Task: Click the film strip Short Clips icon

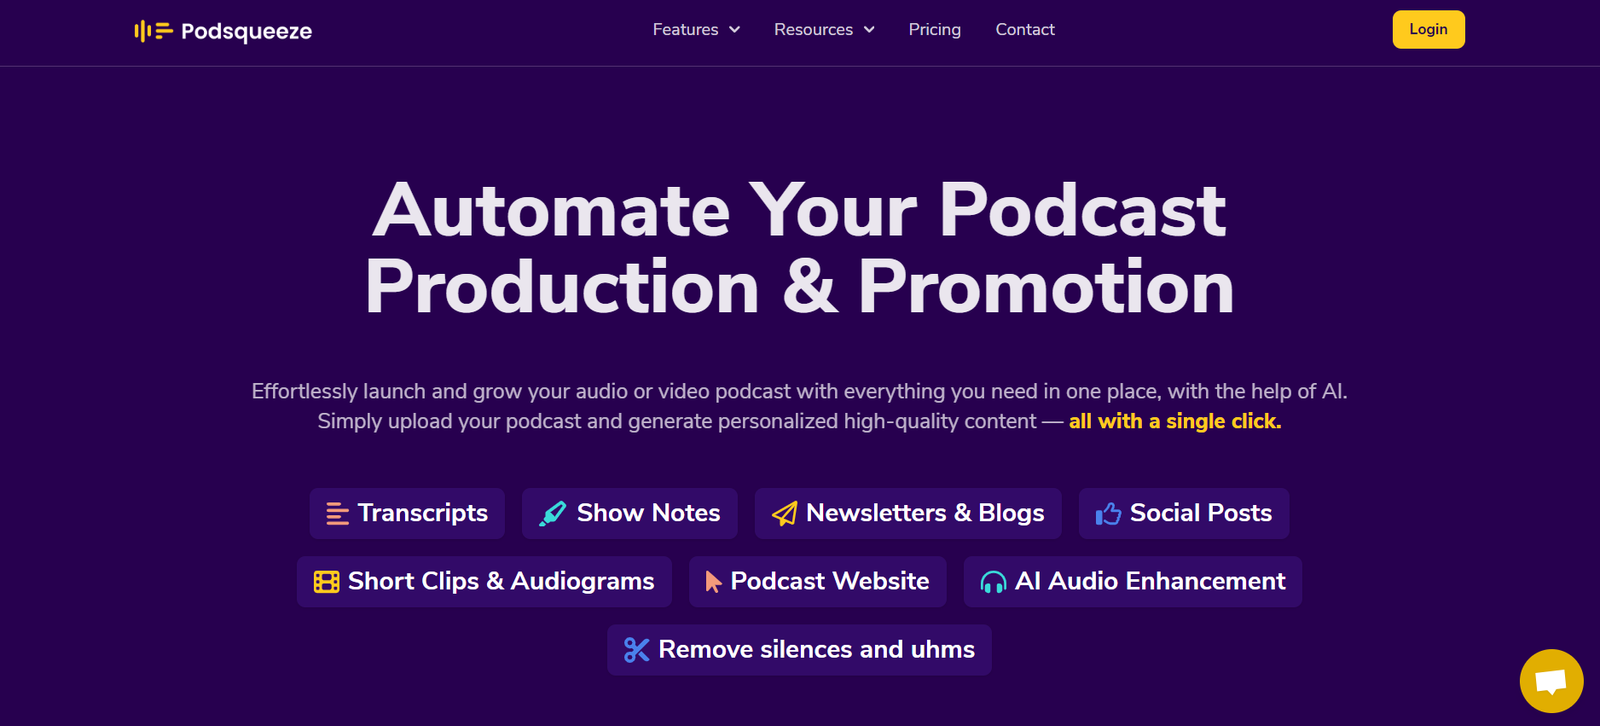Action: pos(326,582)
